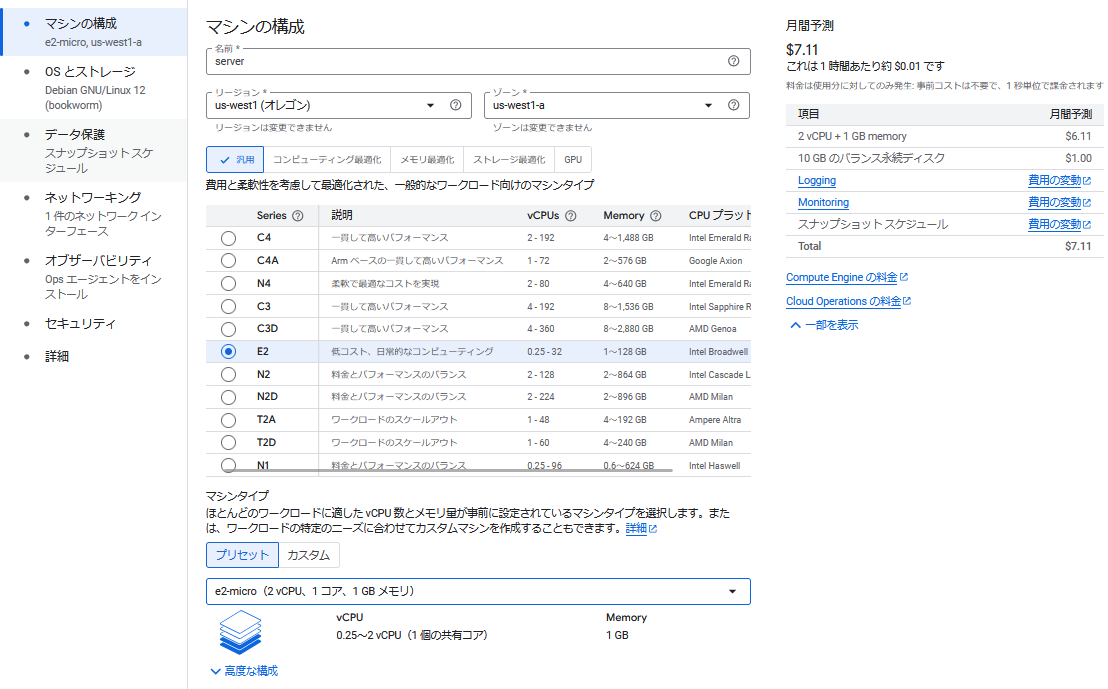Screen dimensions: 1108x689
Task: Switch to ストレージ最適化 tab
Action: [x=509, y=160]
